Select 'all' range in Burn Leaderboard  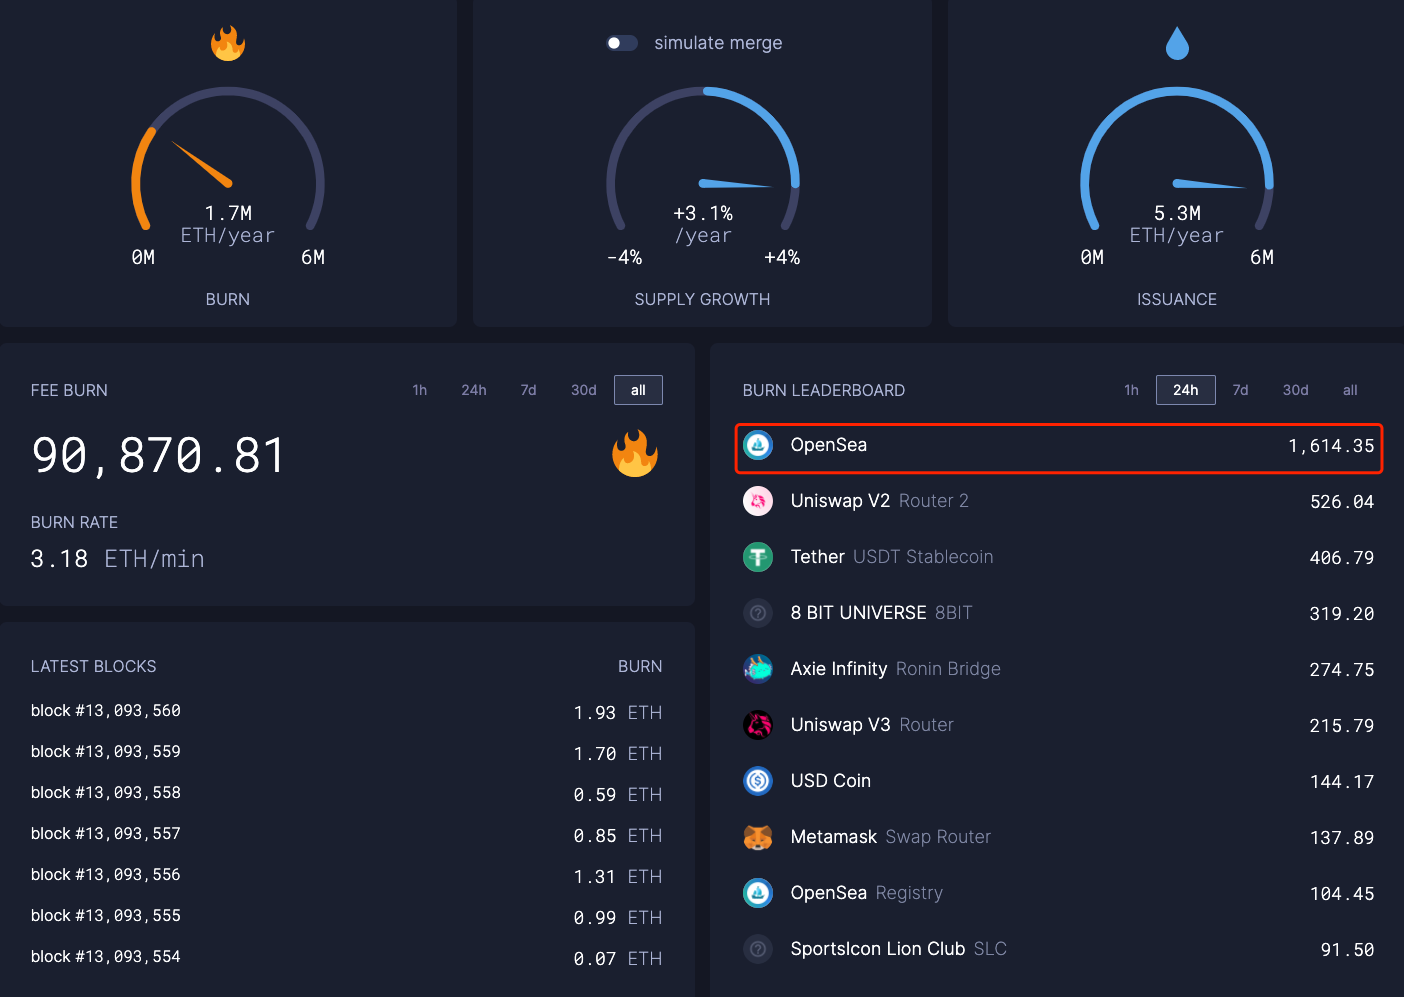pyautogui.click(x=1350, y=390)
